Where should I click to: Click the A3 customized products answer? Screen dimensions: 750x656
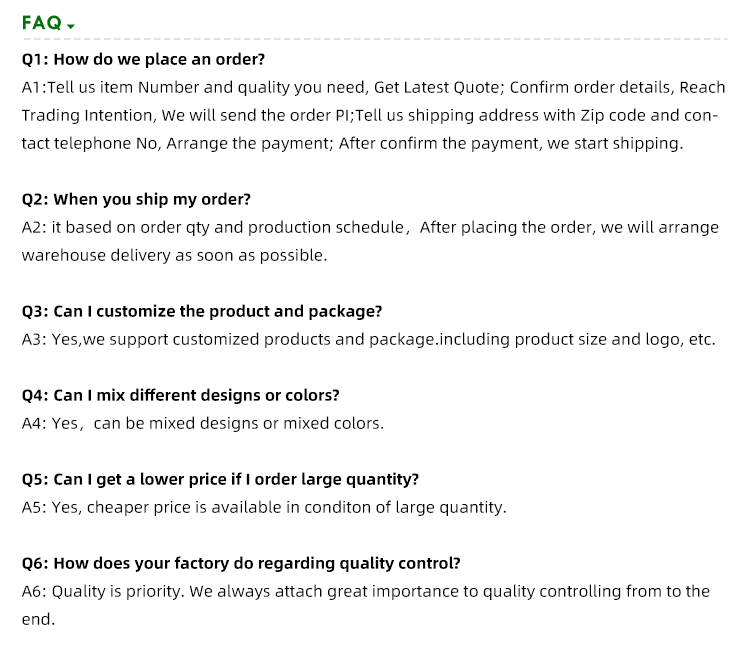pos(368,340)
